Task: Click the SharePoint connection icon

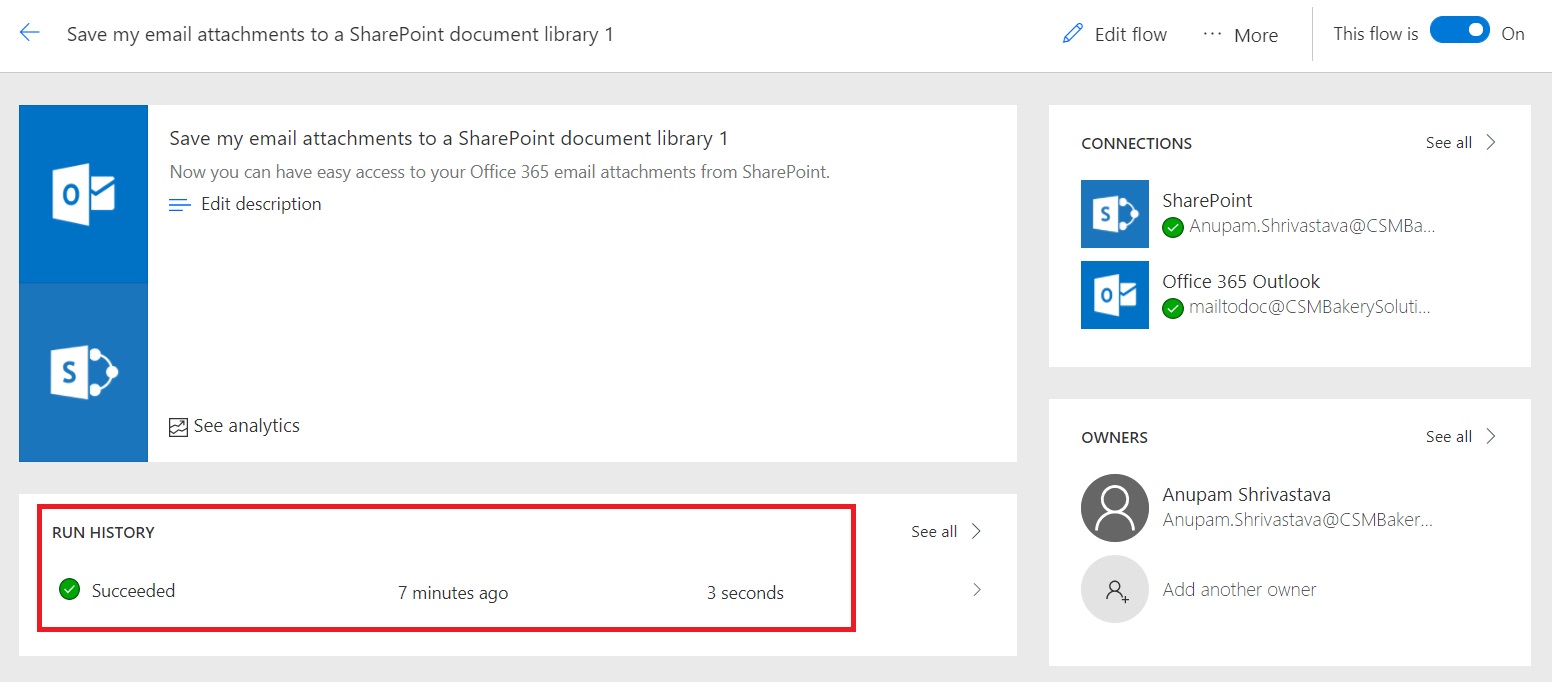Action: pyautogui.click(x=1115, y=214)
